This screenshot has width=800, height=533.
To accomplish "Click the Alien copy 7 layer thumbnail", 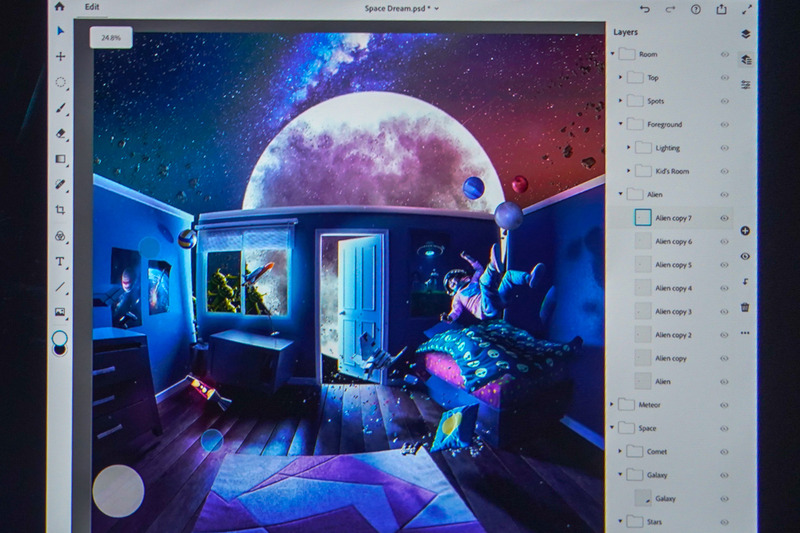I will click(x=643, y=218).
